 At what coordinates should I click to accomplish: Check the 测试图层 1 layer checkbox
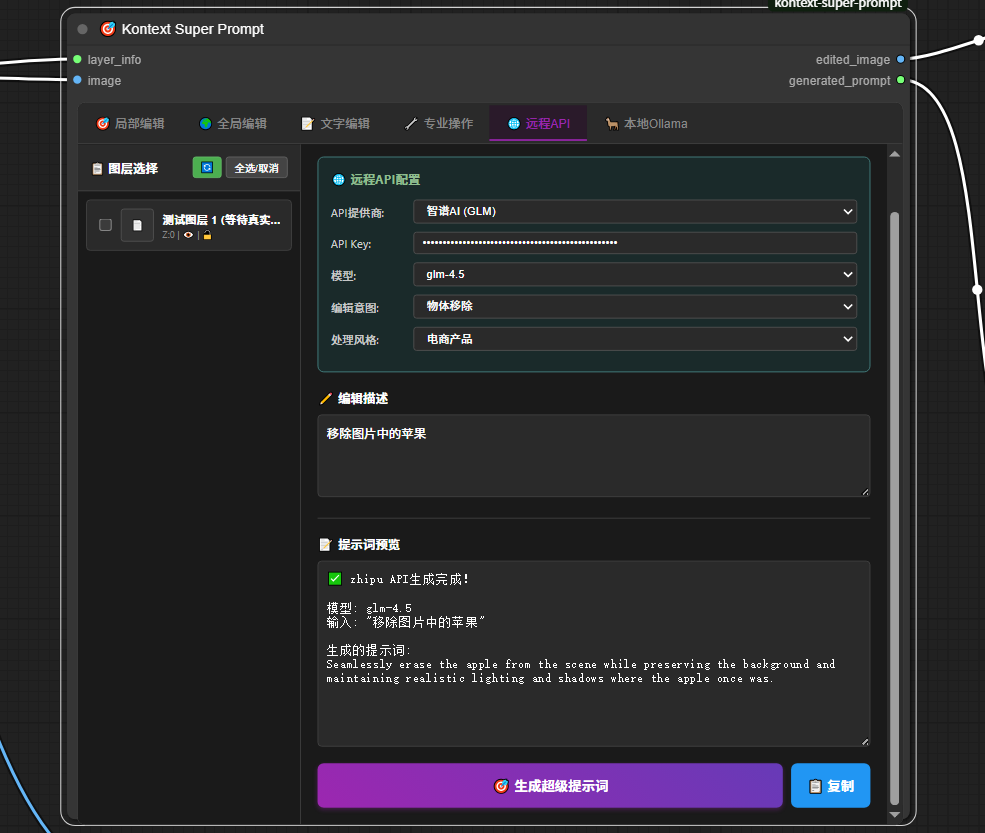(x=106, y=225)
